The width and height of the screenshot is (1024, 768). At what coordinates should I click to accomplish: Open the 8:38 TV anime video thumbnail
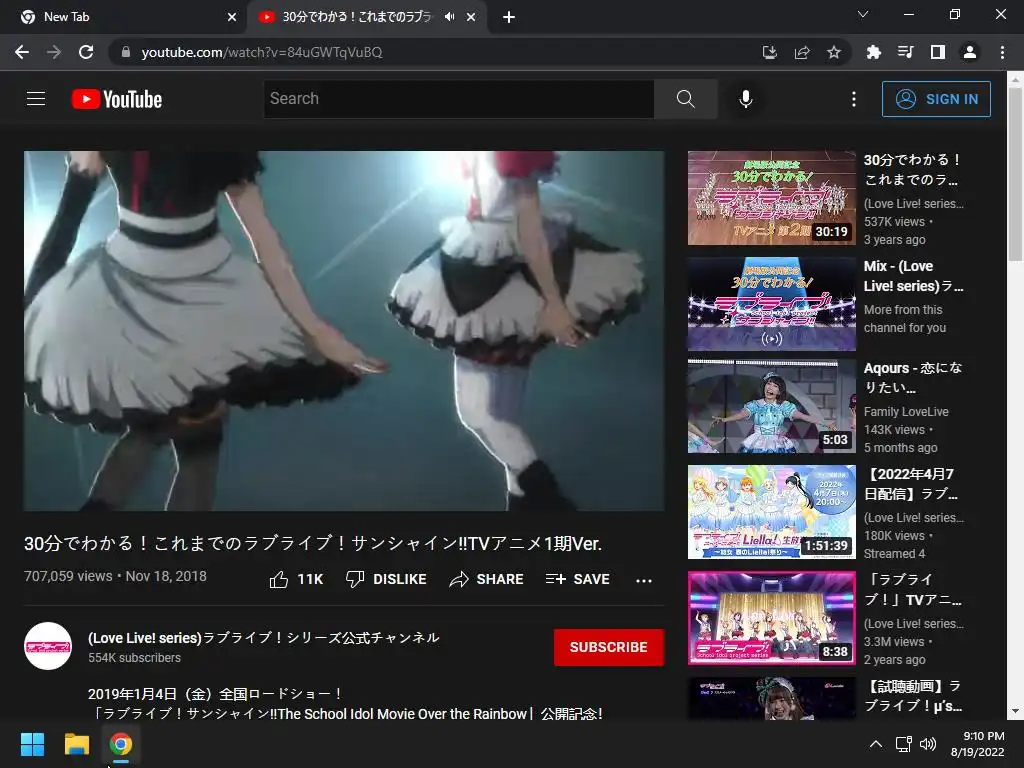[x=771, y=618]
